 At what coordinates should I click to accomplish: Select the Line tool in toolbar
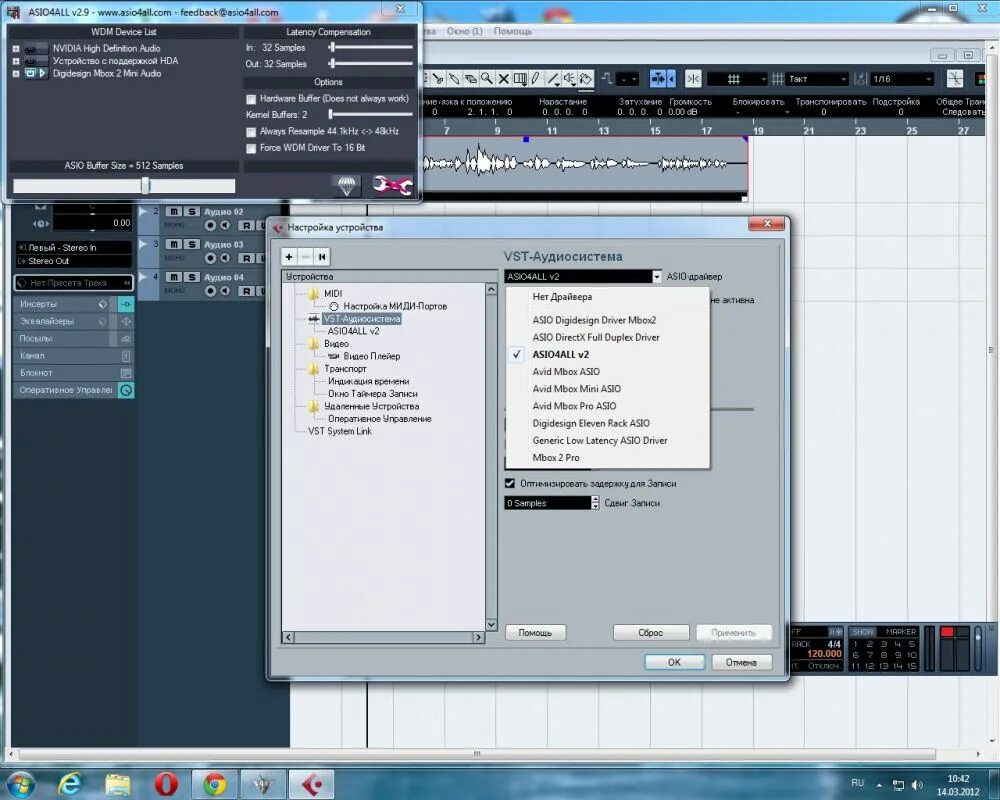[x=553, y=78]
